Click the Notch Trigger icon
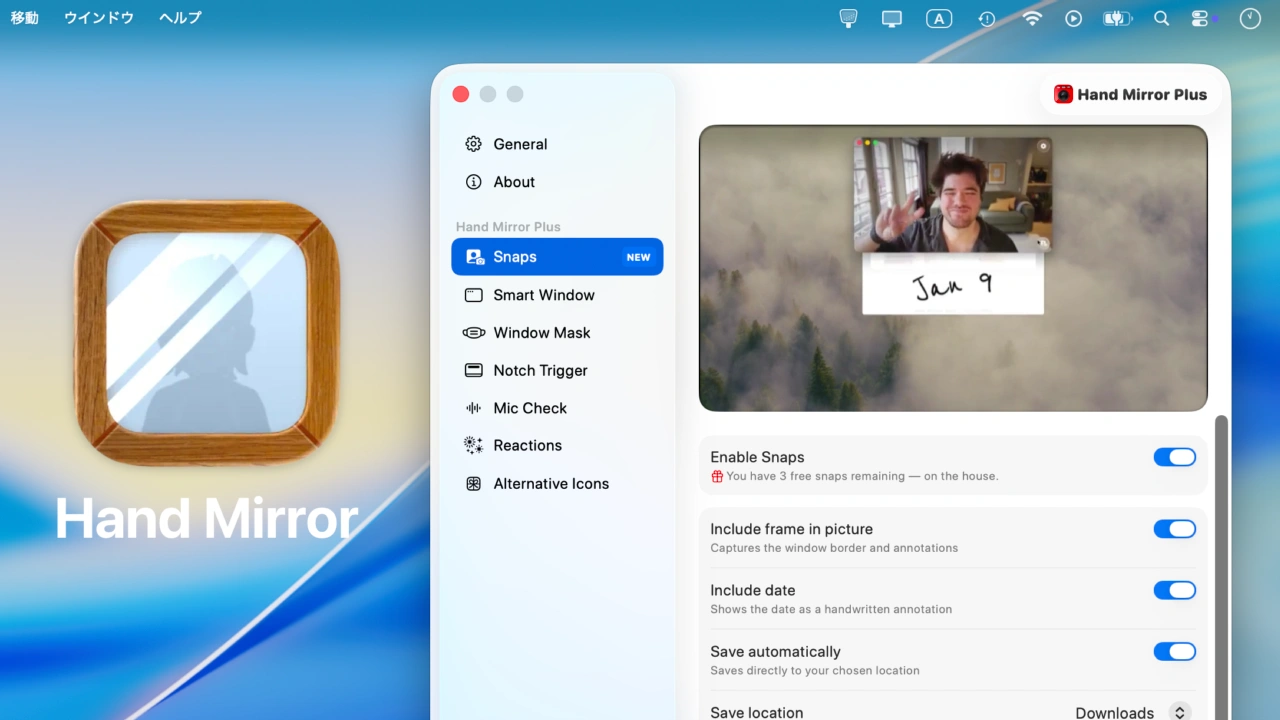 [x=473, y=370]
